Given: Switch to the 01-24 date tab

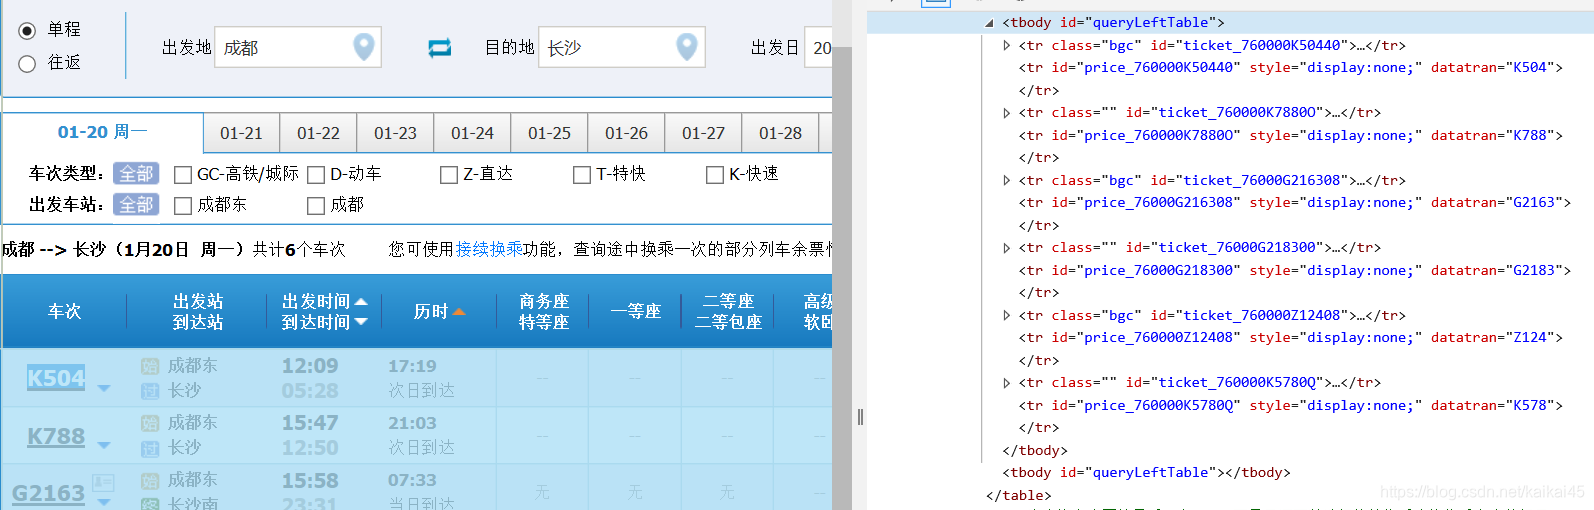Looking at the screenshot, I should [473, 133].
